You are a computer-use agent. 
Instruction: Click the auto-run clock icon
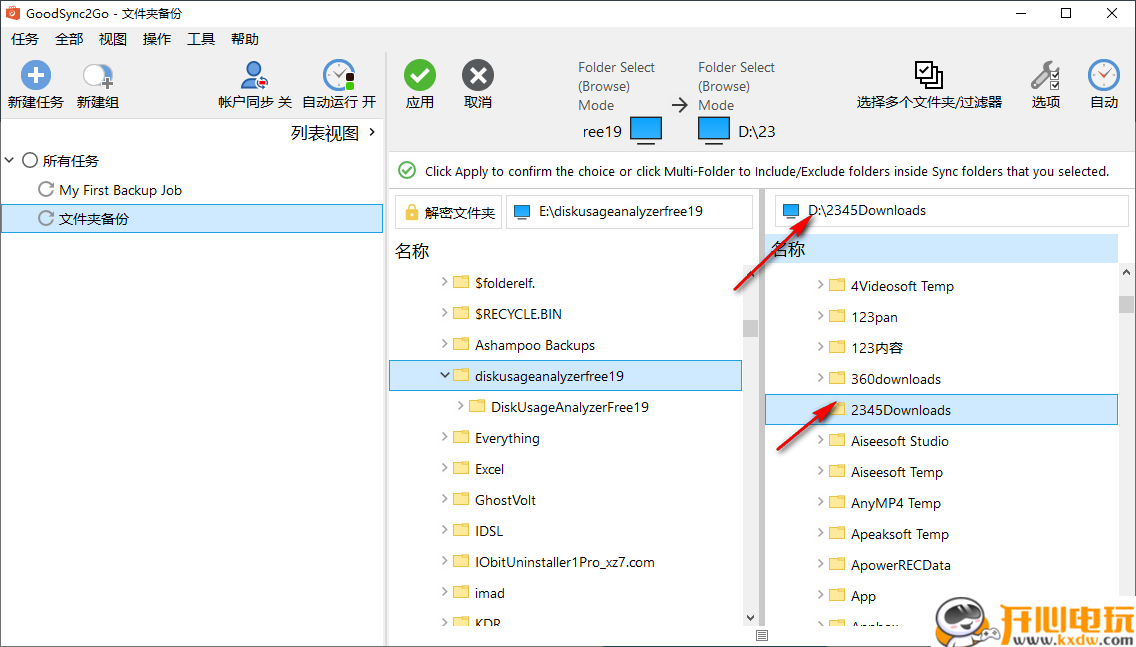click(x=339, y=76)
